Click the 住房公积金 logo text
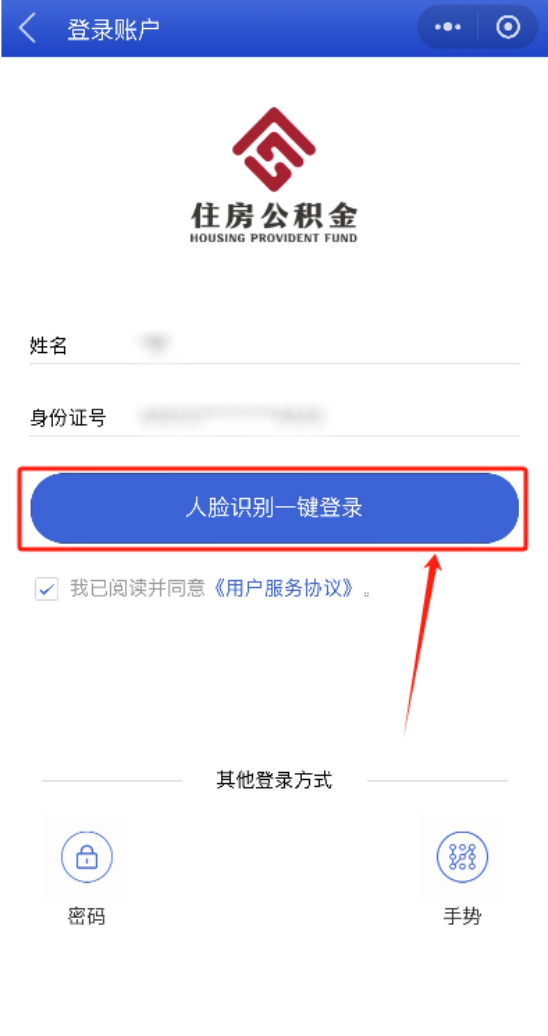 pos(274,215)
